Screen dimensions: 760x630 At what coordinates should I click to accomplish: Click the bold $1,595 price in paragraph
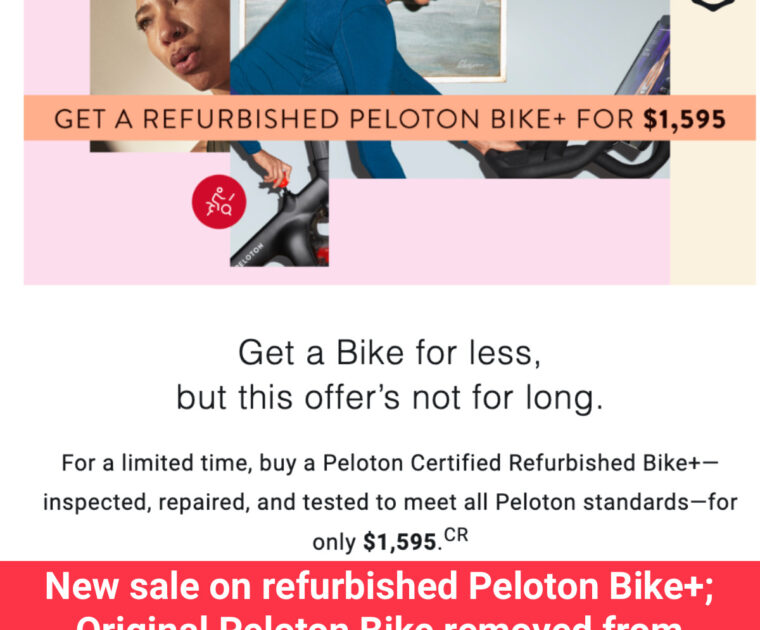point(400,543)
